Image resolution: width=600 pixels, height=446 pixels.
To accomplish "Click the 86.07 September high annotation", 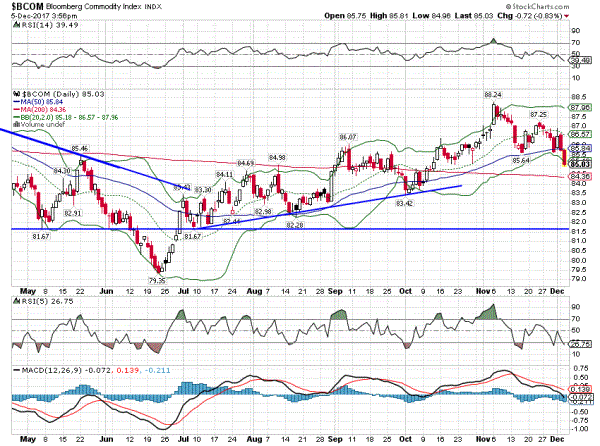I will [348, 137].
